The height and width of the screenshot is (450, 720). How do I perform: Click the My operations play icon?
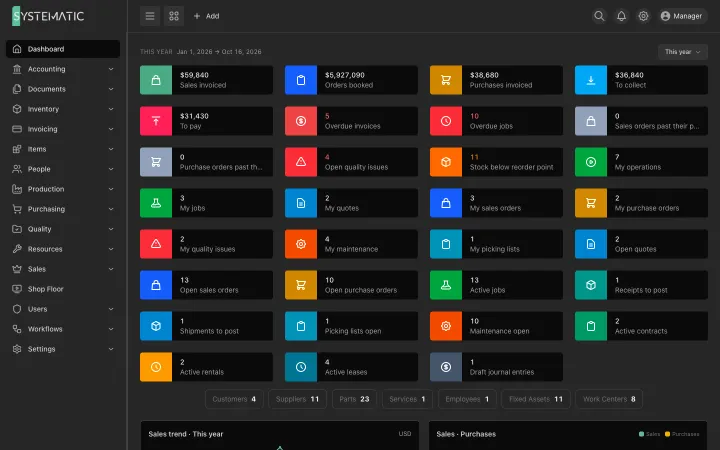click(591, 162)
